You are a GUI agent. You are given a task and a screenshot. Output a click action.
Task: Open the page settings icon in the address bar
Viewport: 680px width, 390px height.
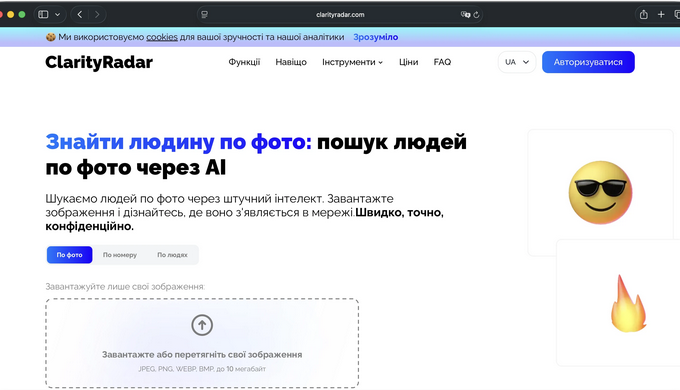204,14
